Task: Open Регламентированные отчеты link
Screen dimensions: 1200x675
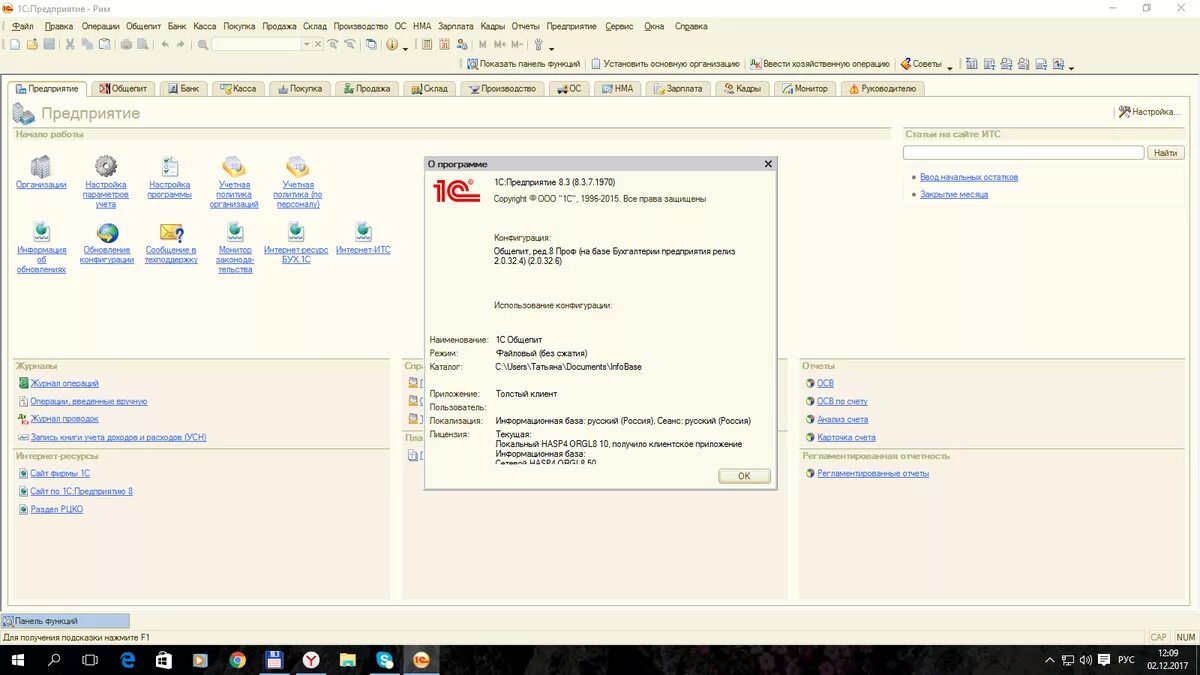Action: click(873, 473)
